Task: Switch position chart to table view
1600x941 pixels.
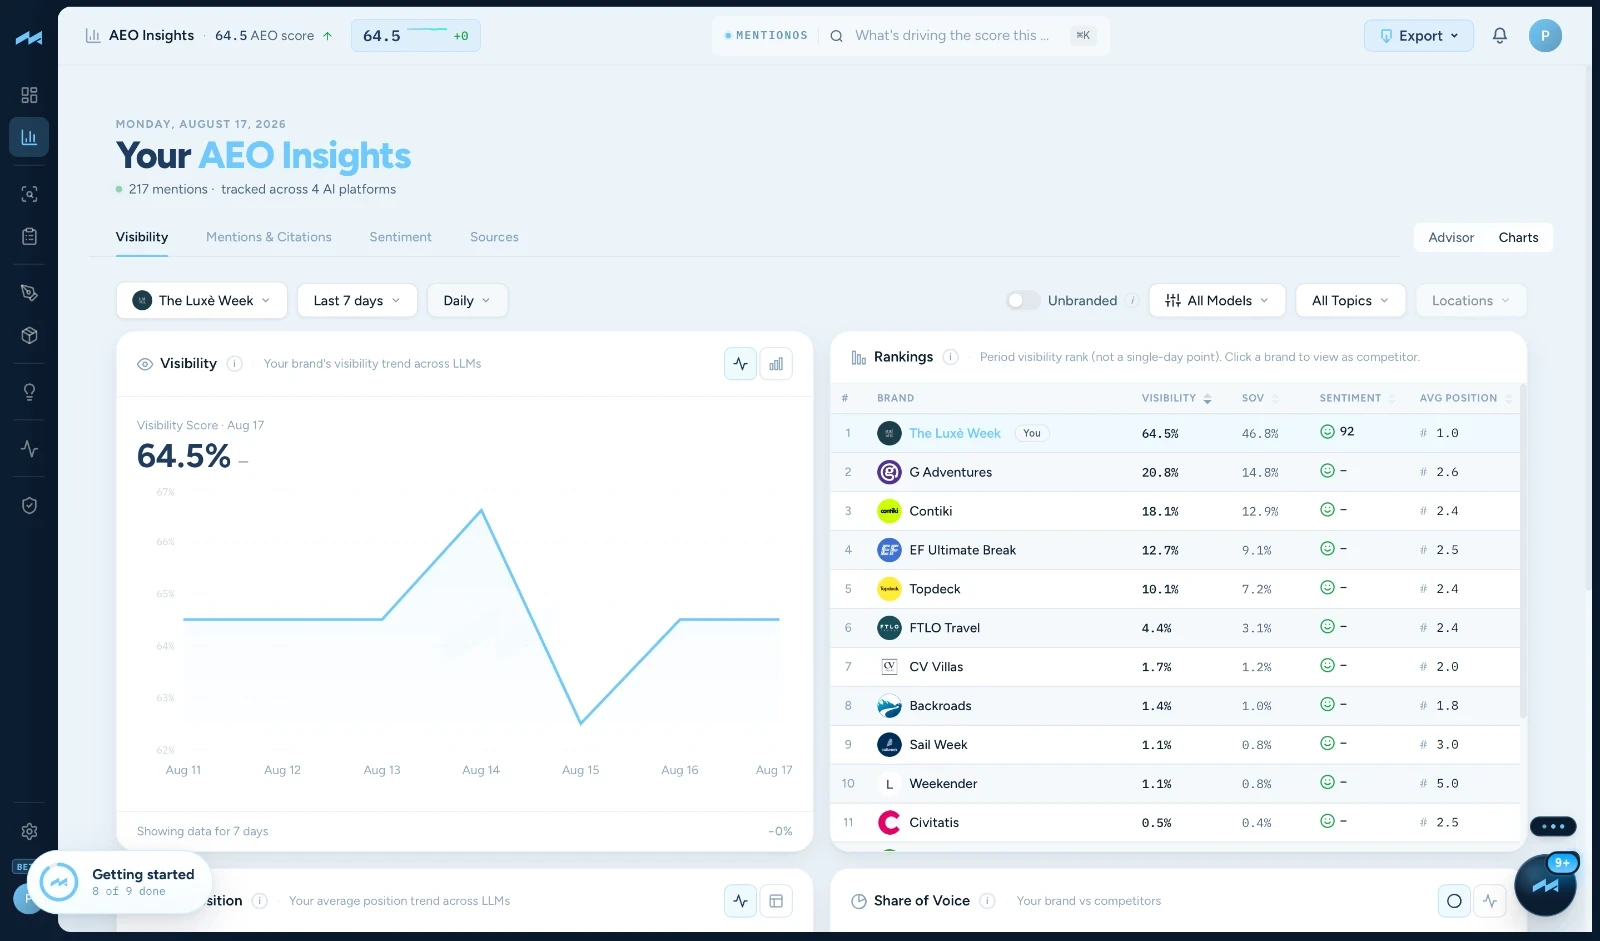Action: [776, 901]
